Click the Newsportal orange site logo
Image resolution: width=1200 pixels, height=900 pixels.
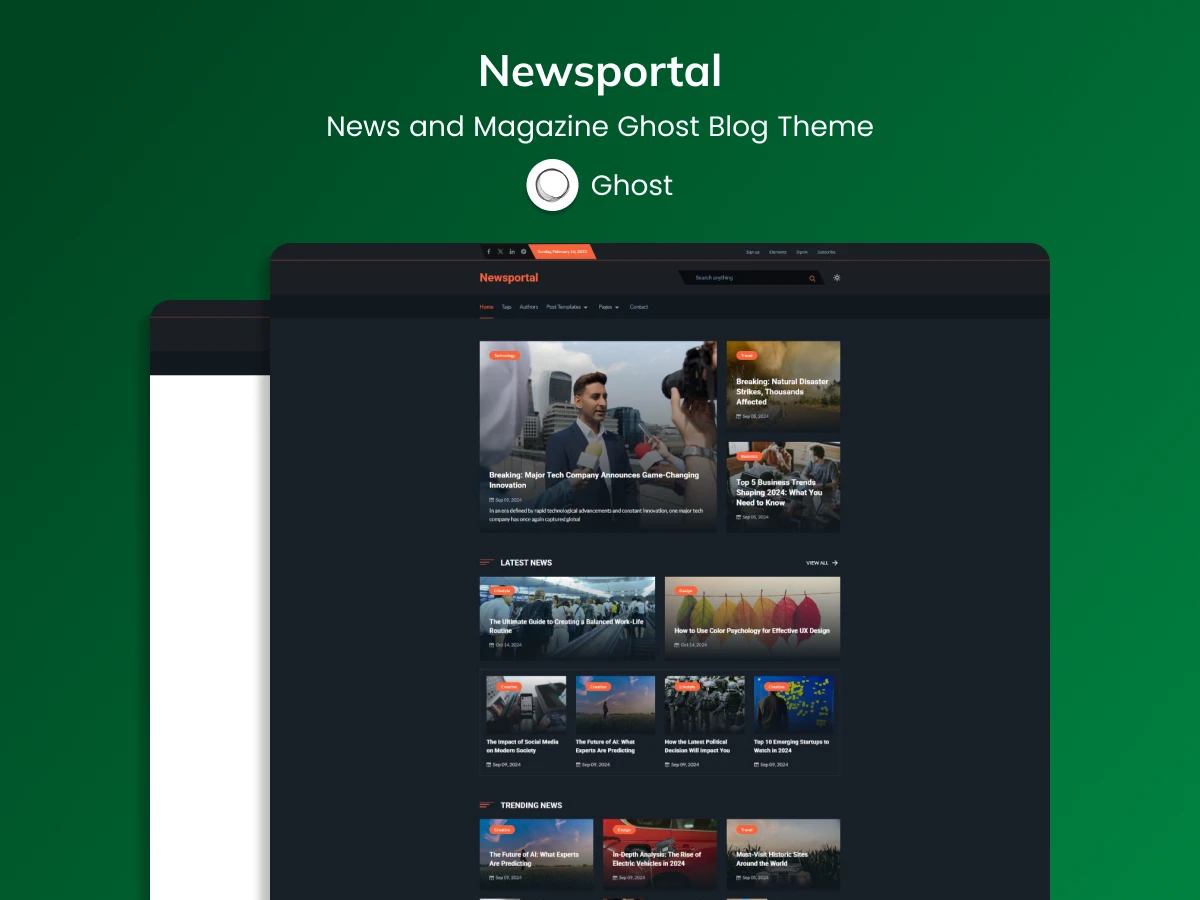[x=508, y=278]
